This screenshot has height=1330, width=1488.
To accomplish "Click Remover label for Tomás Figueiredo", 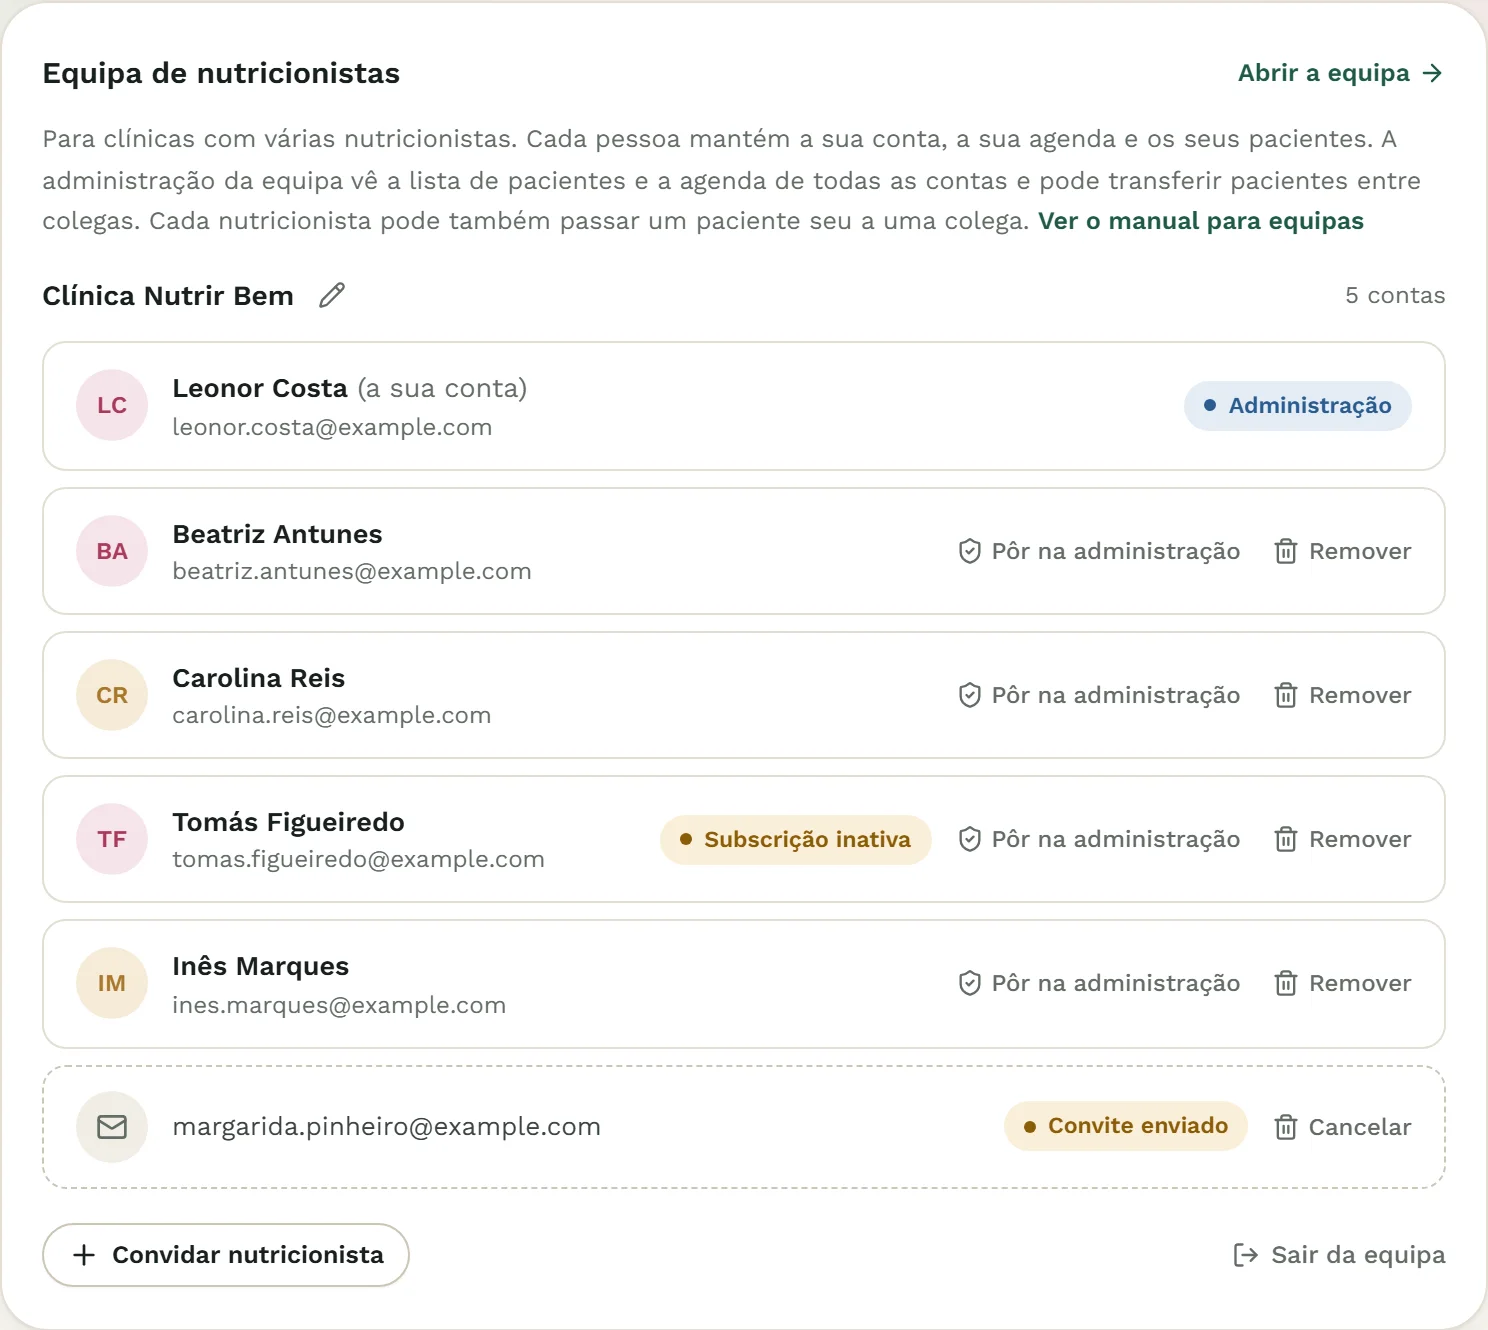I will [1360, 839].
